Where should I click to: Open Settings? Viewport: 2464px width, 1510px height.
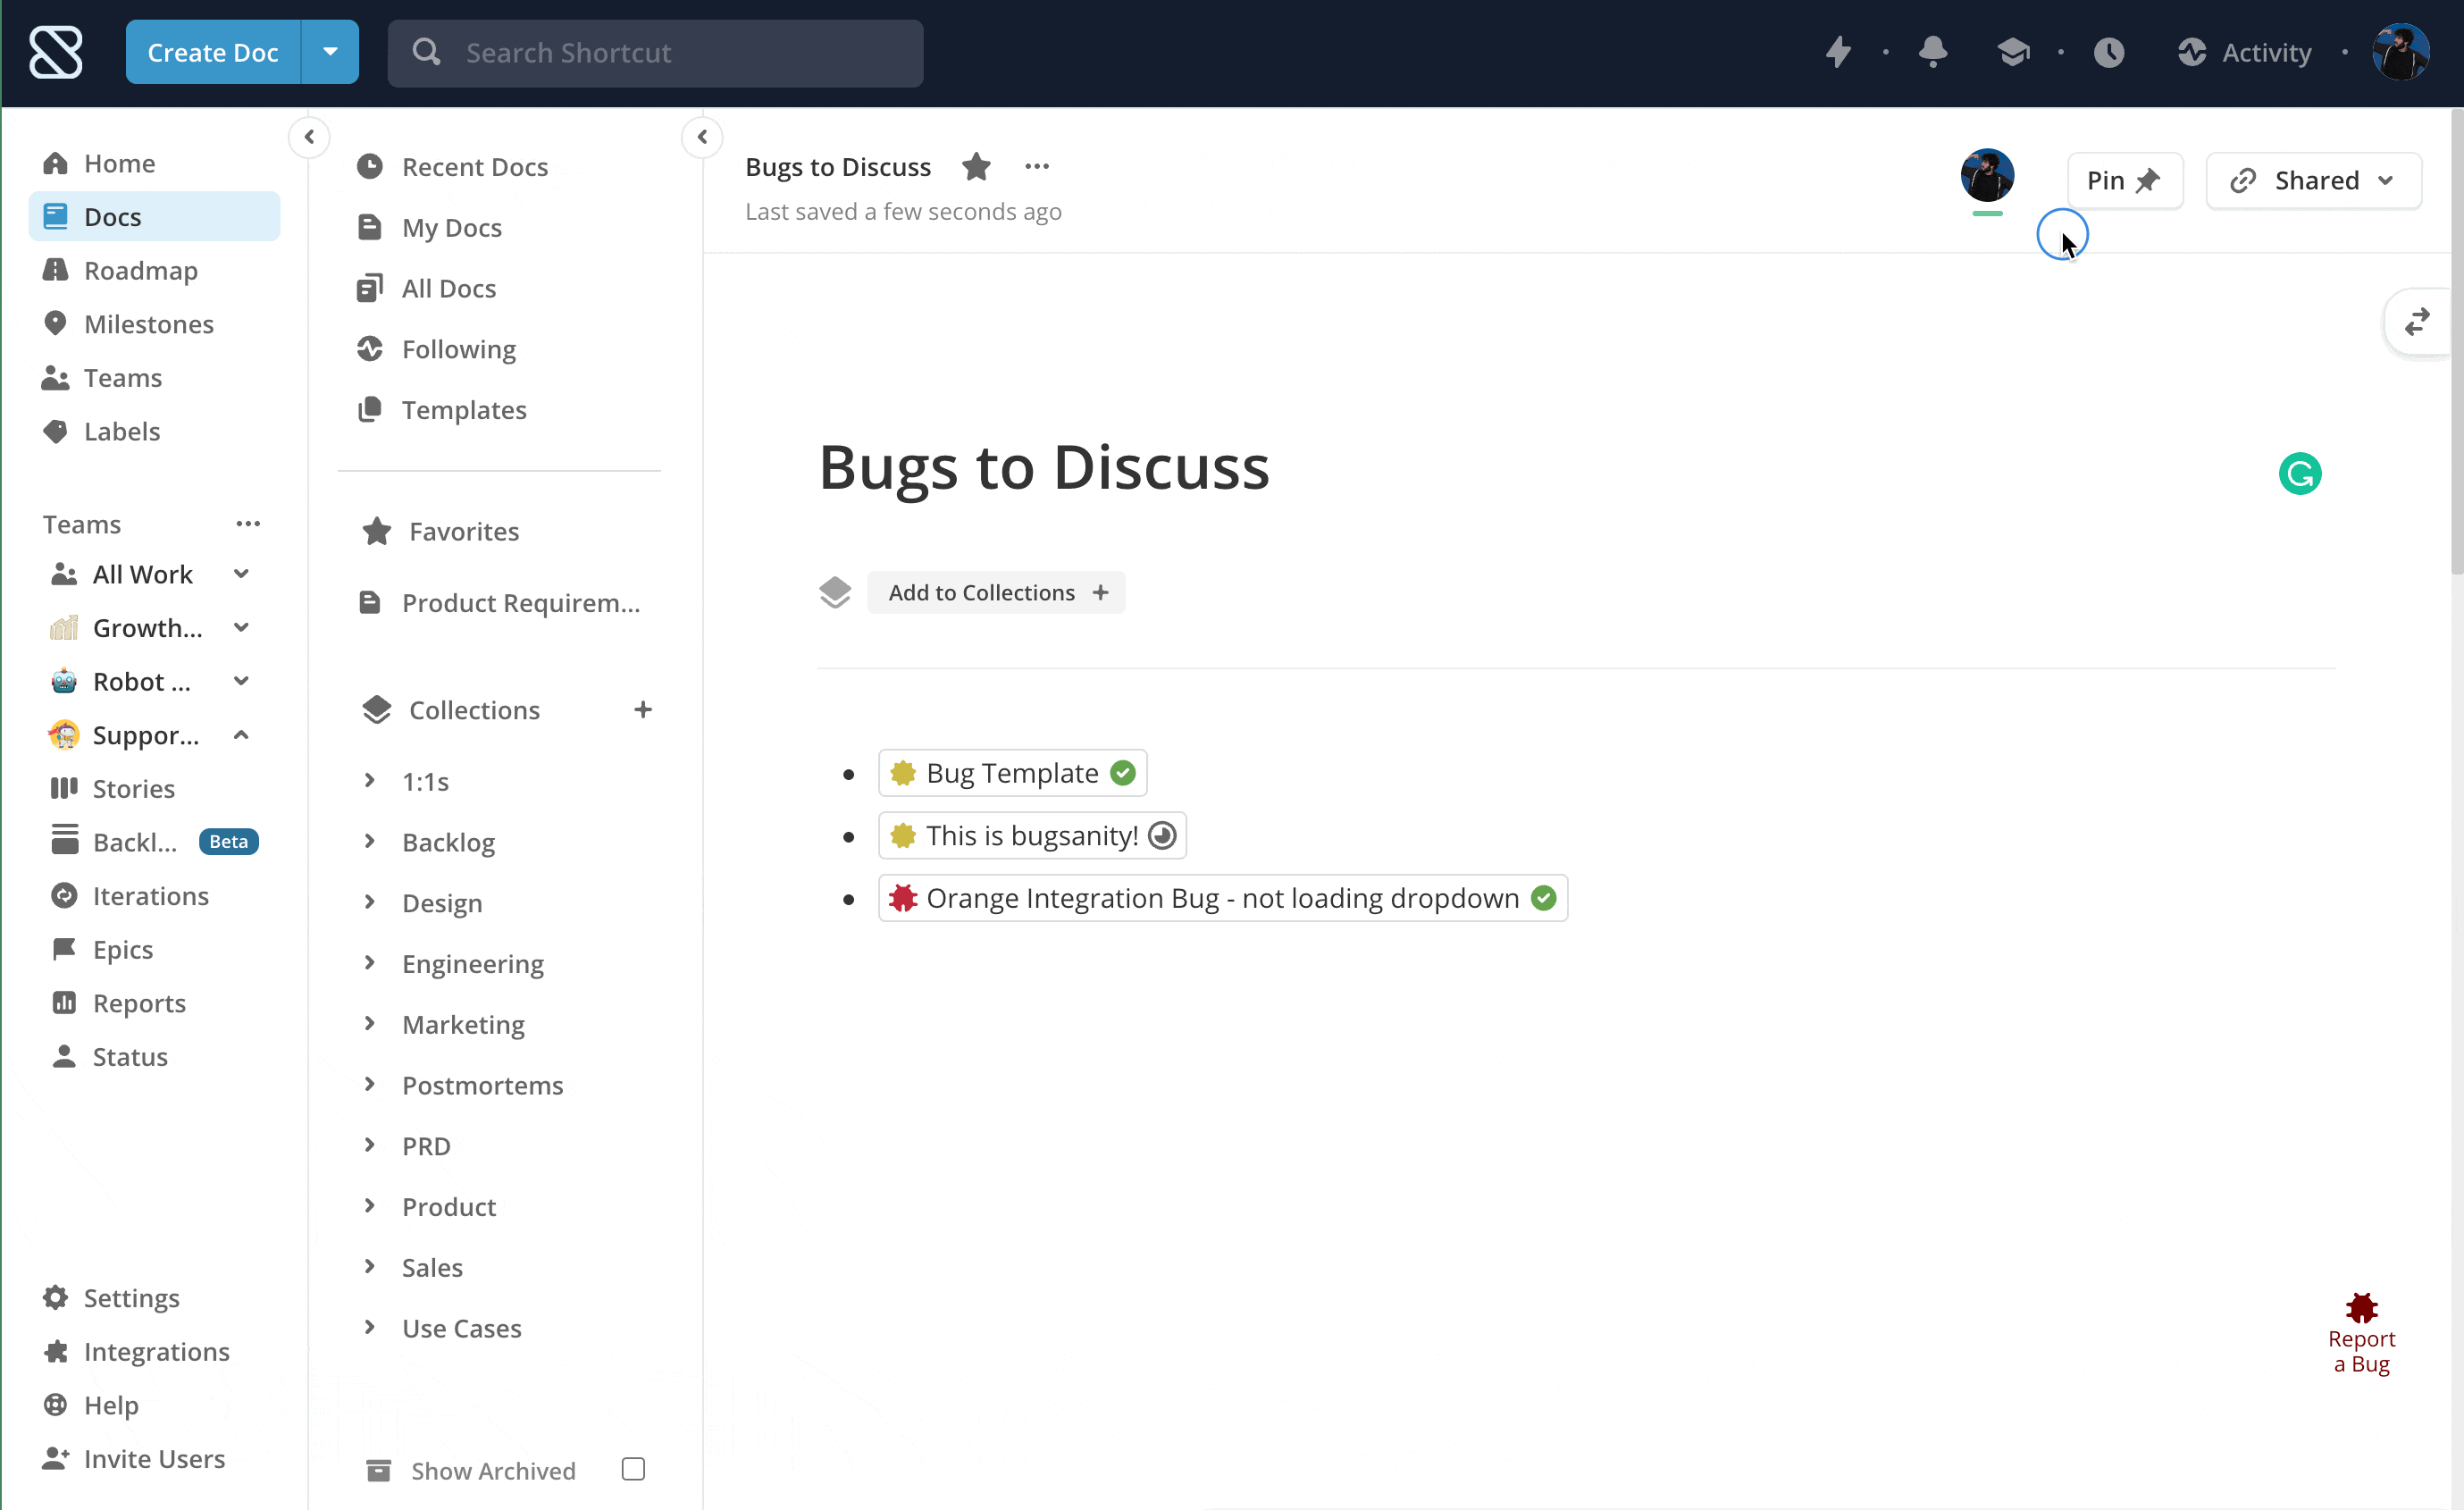pyautogui.click(x=155, y=1298)
